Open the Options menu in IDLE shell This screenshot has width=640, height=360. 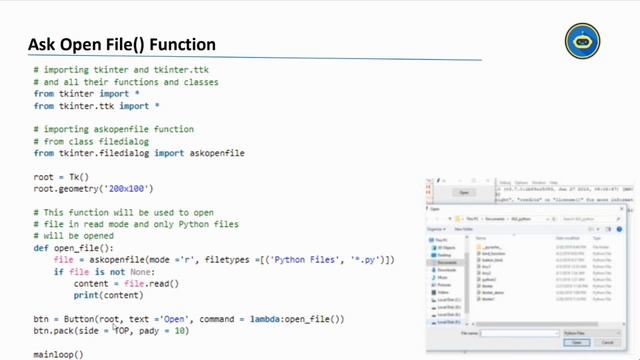(x=521, y=182)
